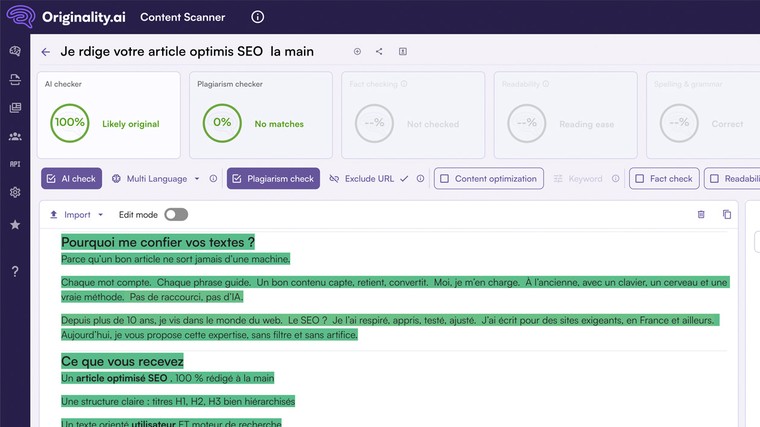Open the Spelling & grammar result card
The width and height of the screenshot is (760, 427).
point(703,115)
